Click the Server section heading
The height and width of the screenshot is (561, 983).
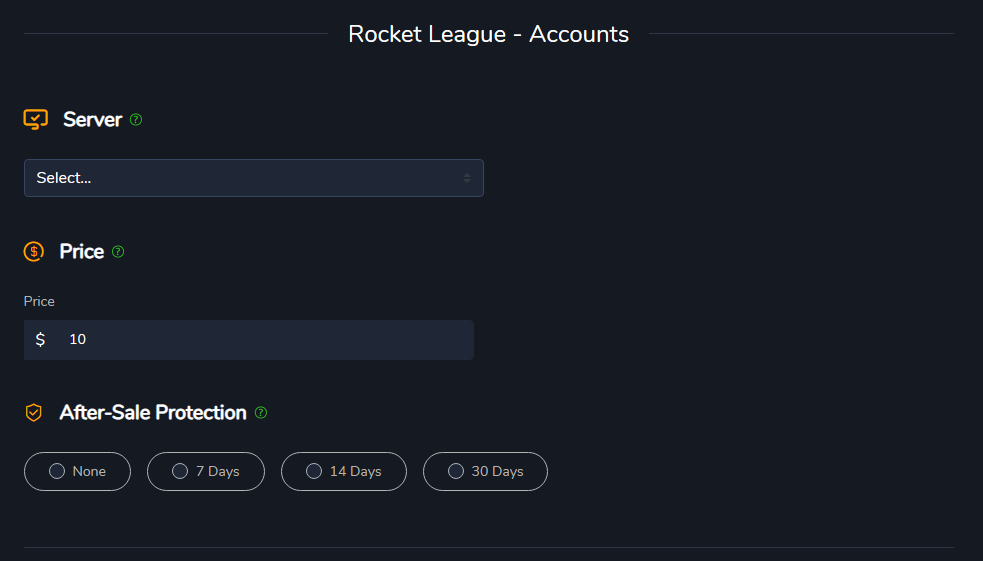tap(92, 120)
